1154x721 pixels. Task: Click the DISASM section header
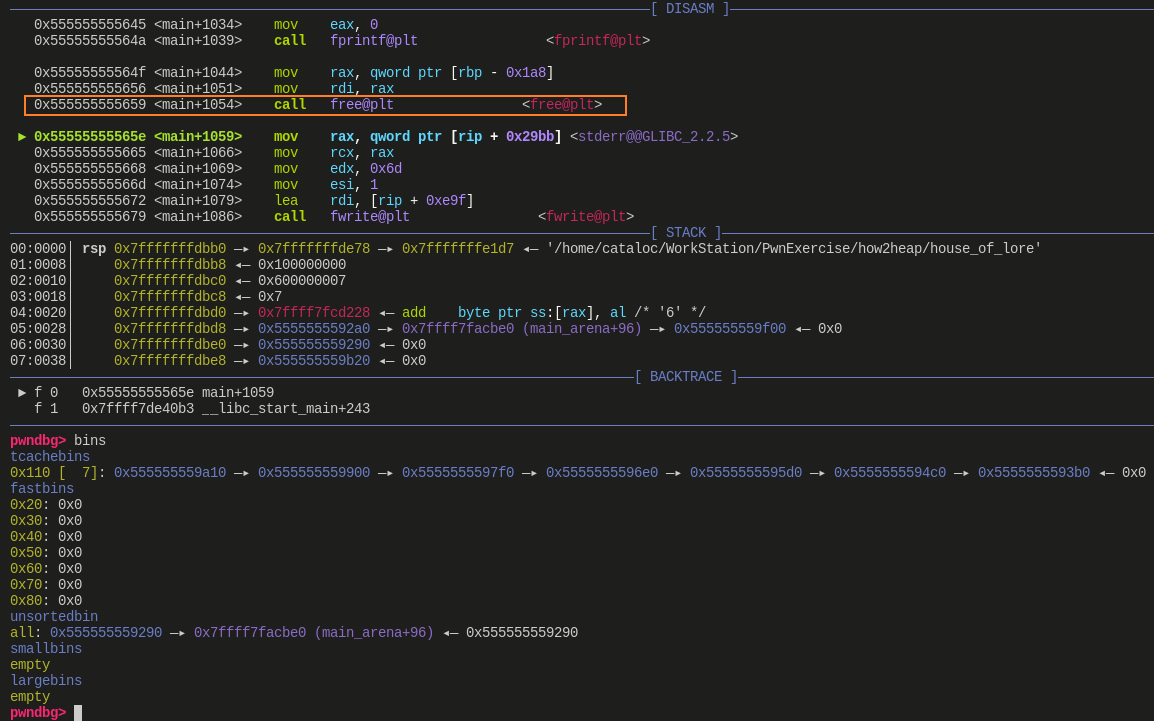689,9
